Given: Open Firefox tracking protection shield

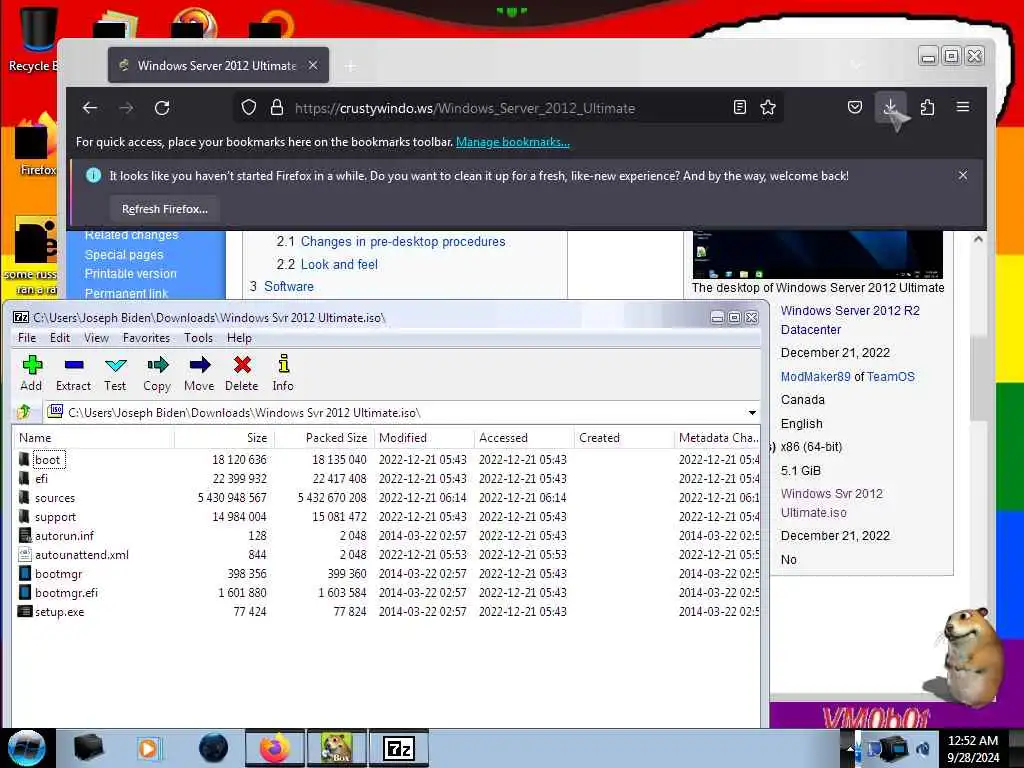Looking at the screenshot, I should [248, 107].
